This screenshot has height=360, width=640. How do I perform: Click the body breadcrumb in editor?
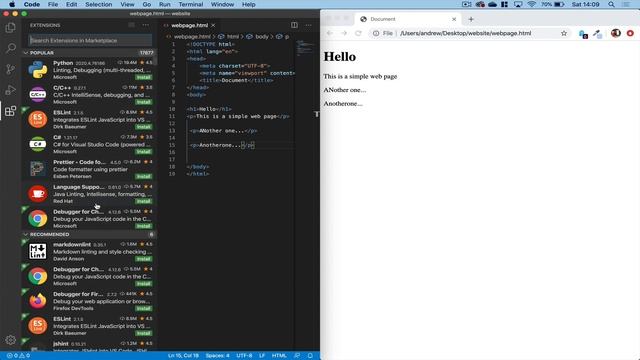[262, 37]
